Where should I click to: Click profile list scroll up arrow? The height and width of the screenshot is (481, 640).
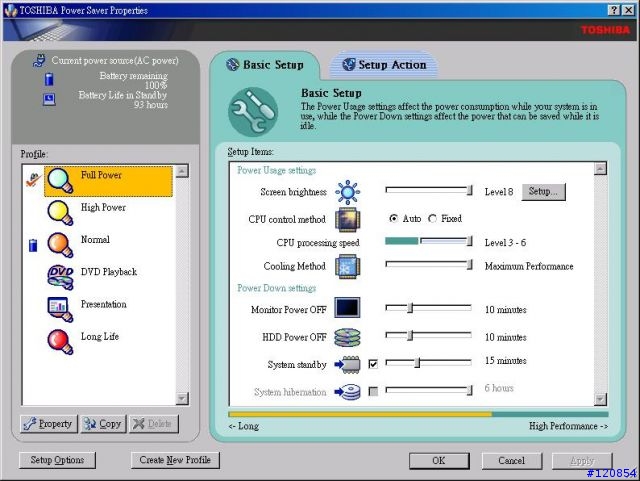click(182, 171)
